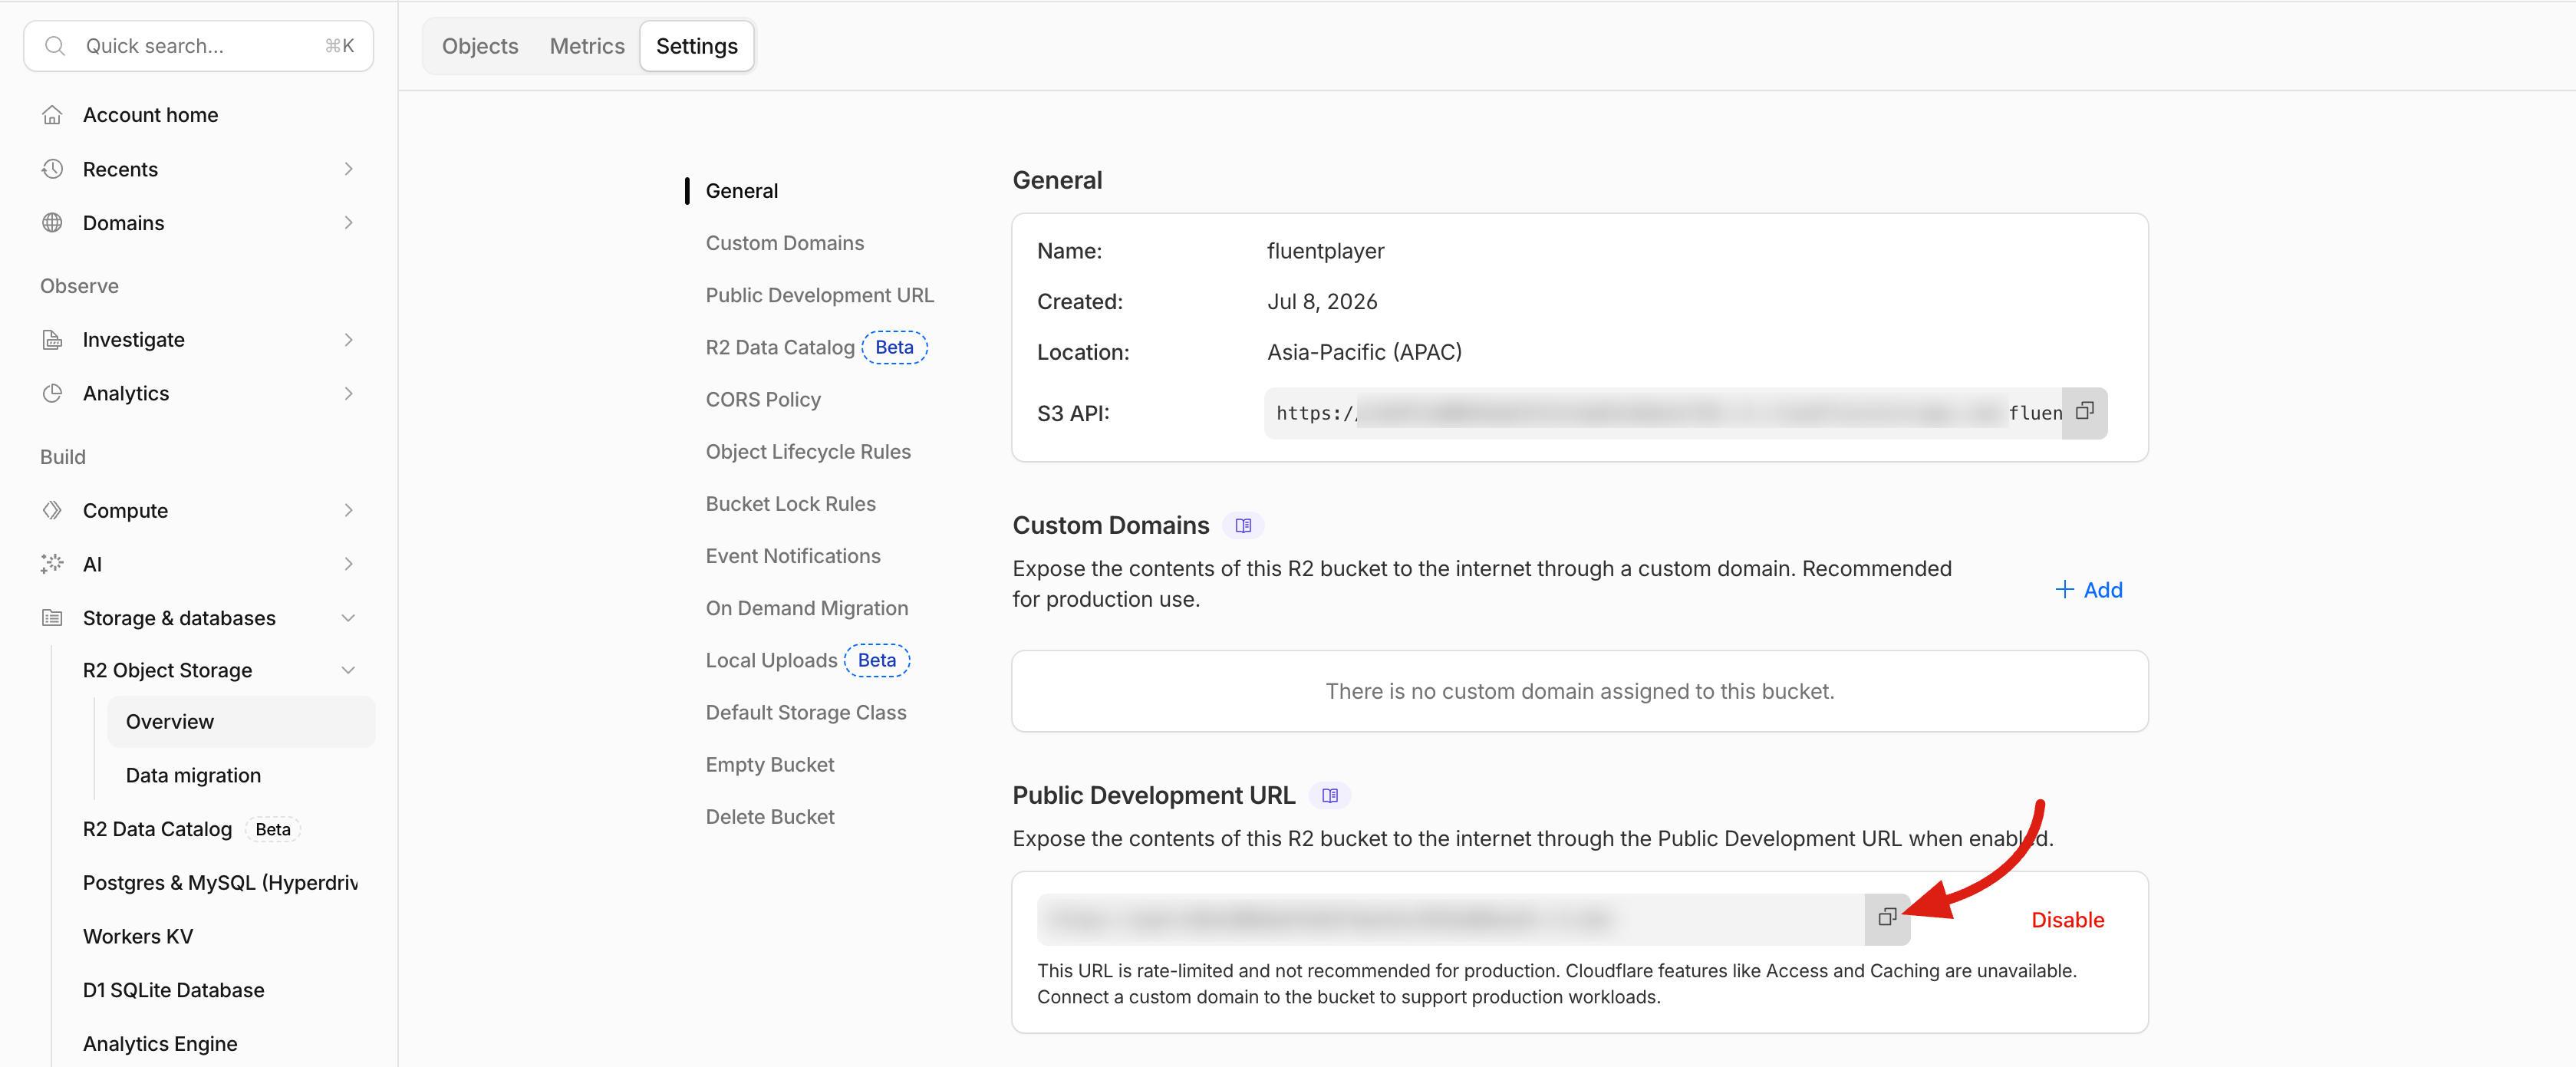Click location value 'Asia-Pacific (APAC)'
2576x1067 pixels.
point(1364,352)
